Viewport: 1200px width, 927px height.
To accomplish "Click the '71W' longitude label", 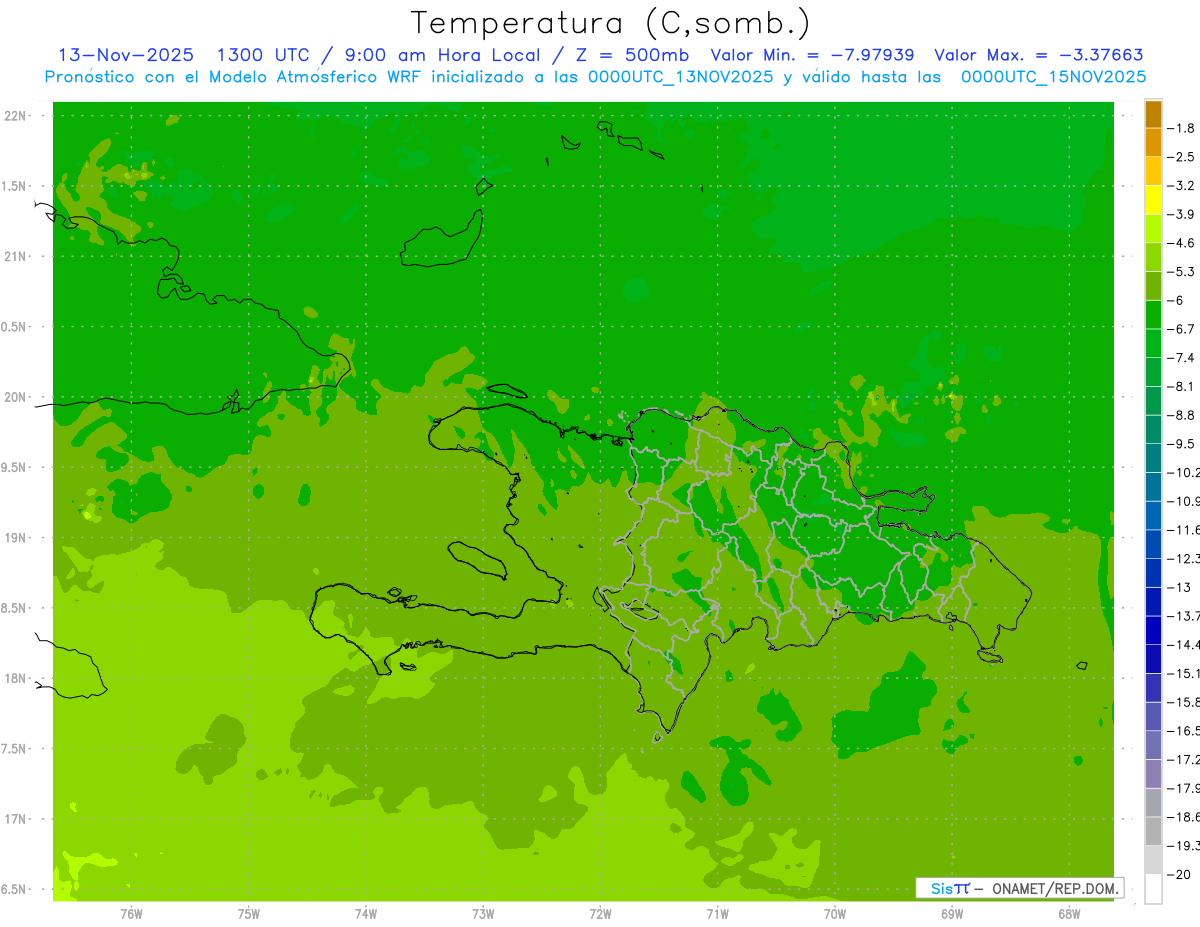I will (x=717, y=913).
